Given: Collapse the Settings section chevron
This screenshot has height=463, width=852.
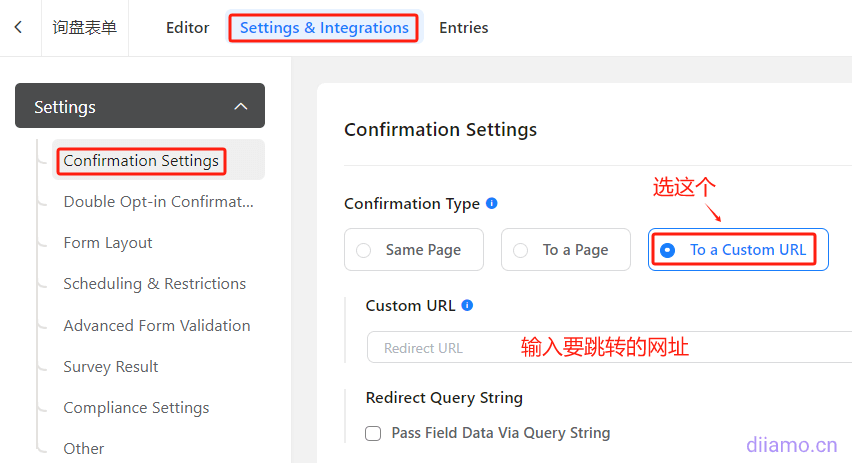Looking at the screenshot, I should click(240, 106).
